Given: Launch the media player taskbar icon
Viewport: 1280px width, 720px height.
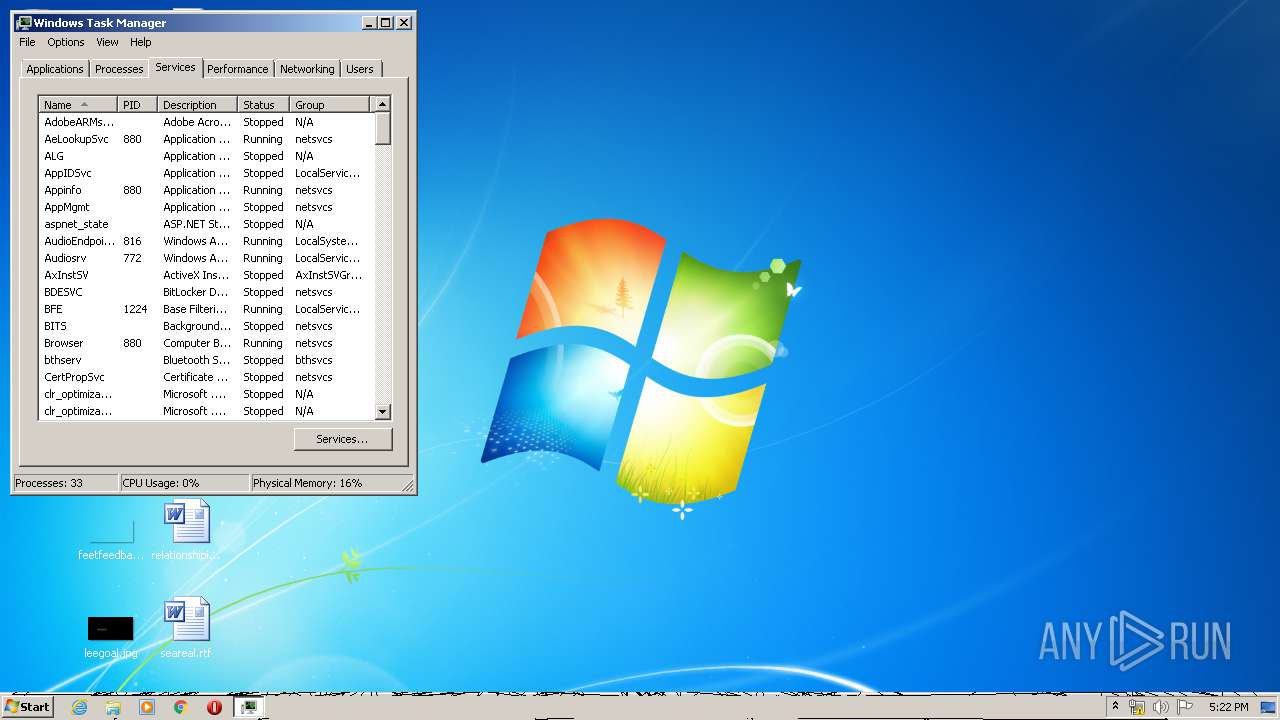Looking at the screenshot, I should pyautogui.click(x=147, y=707).
